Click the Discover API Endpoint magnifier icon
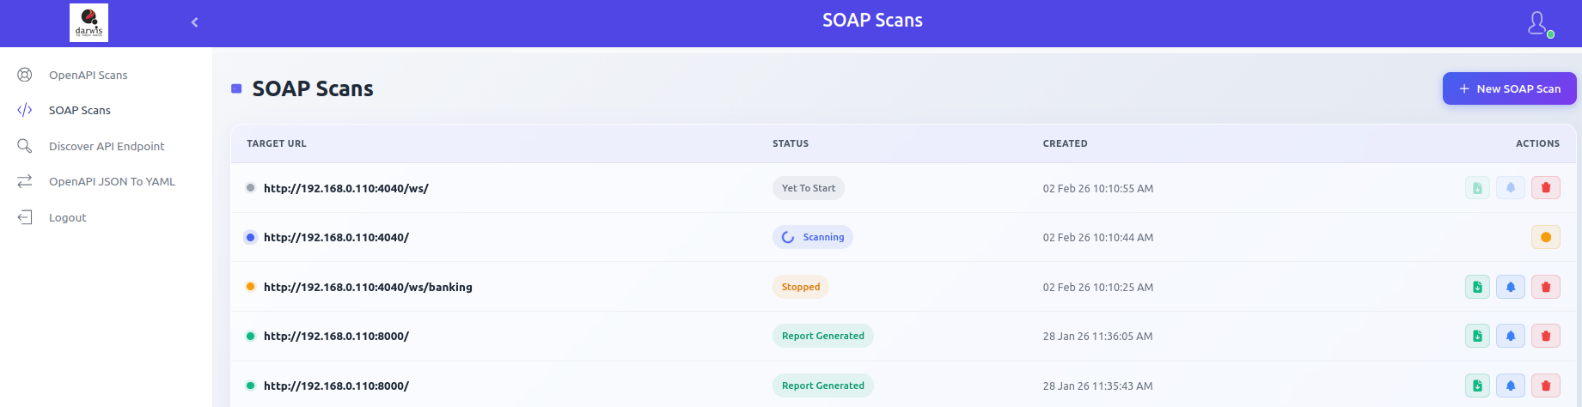Image resolution: width=1582 pixels, height=407 pixels. 25,146
